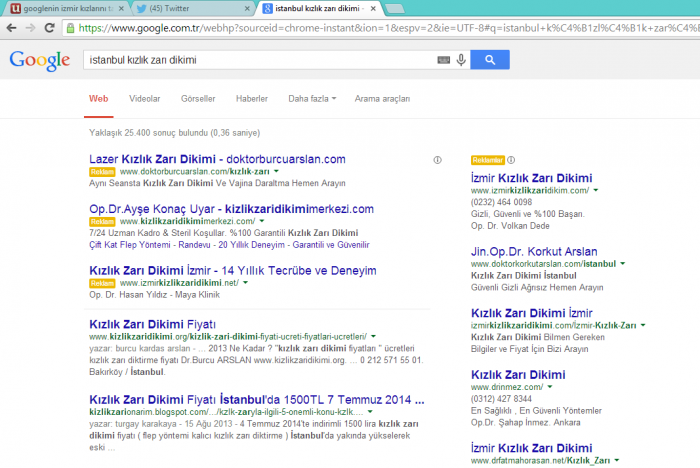
Task: Click text Op. Dr. Hasan Yıldız - Maya Klinik
Action: [154, 295]
